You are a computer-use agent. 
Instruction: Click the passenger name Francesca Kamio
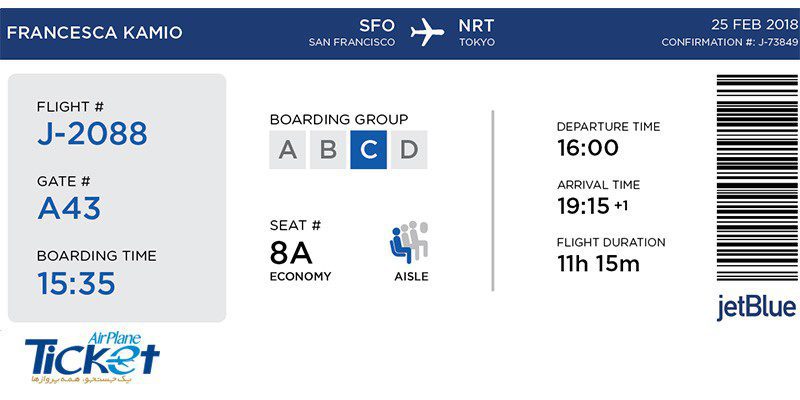click(94, 33)
